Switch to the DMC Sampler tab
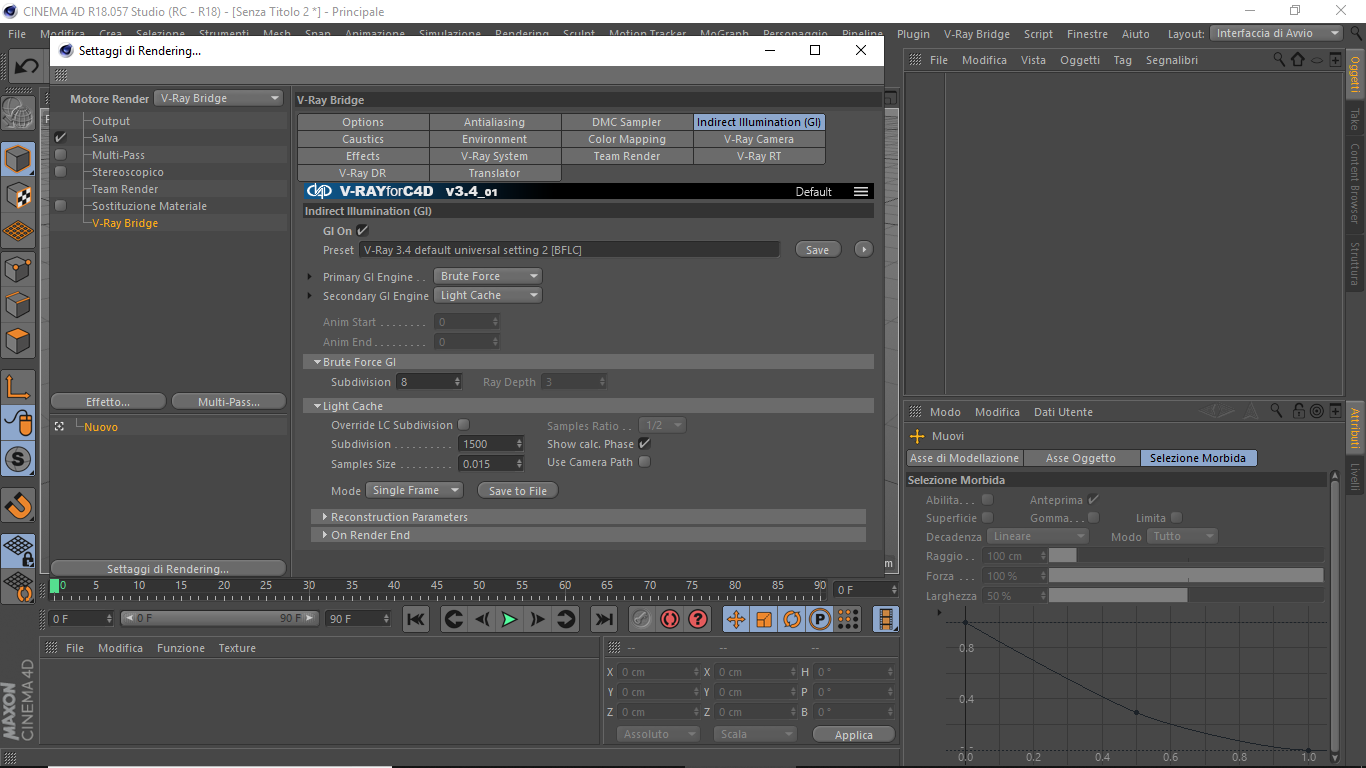The width and height of the screenshot is (1366, 768). click(626, 122)
